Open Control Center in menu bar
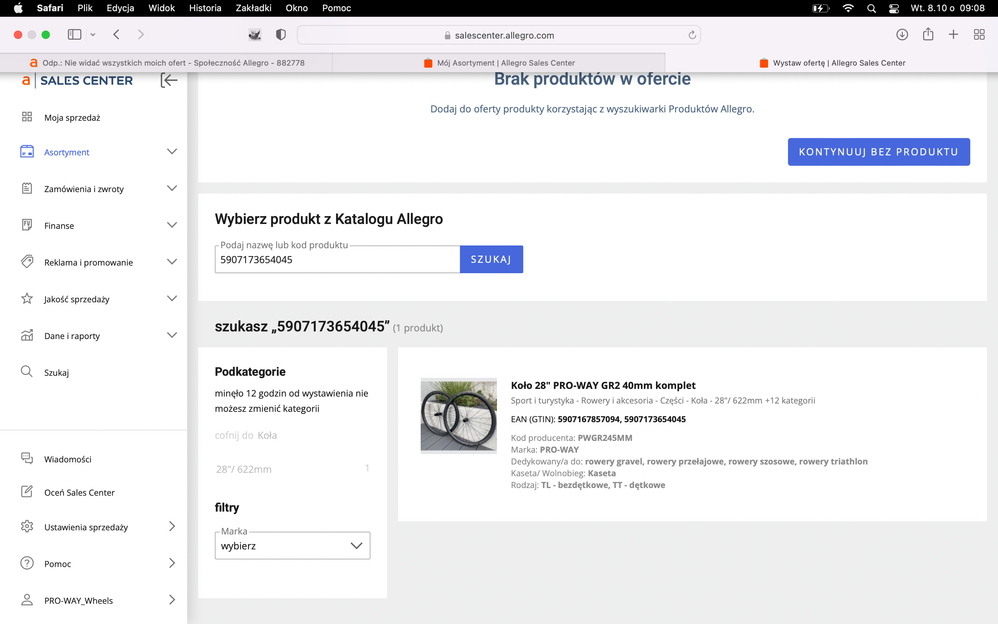Viewport: 998px width, 624px height. (894, 8)
